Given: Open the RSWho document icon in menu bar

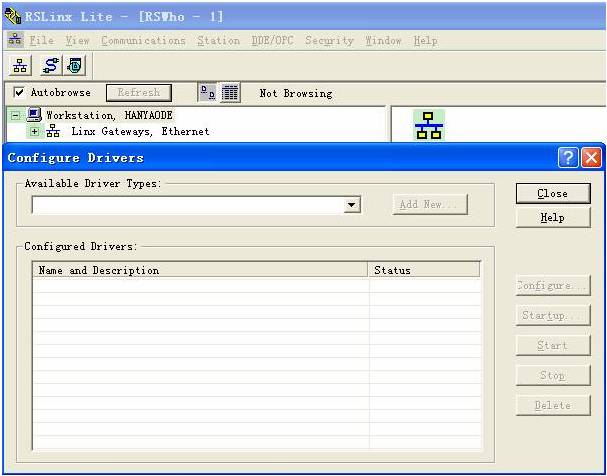Looking at the screenshot, I should (x=15, y=40).
